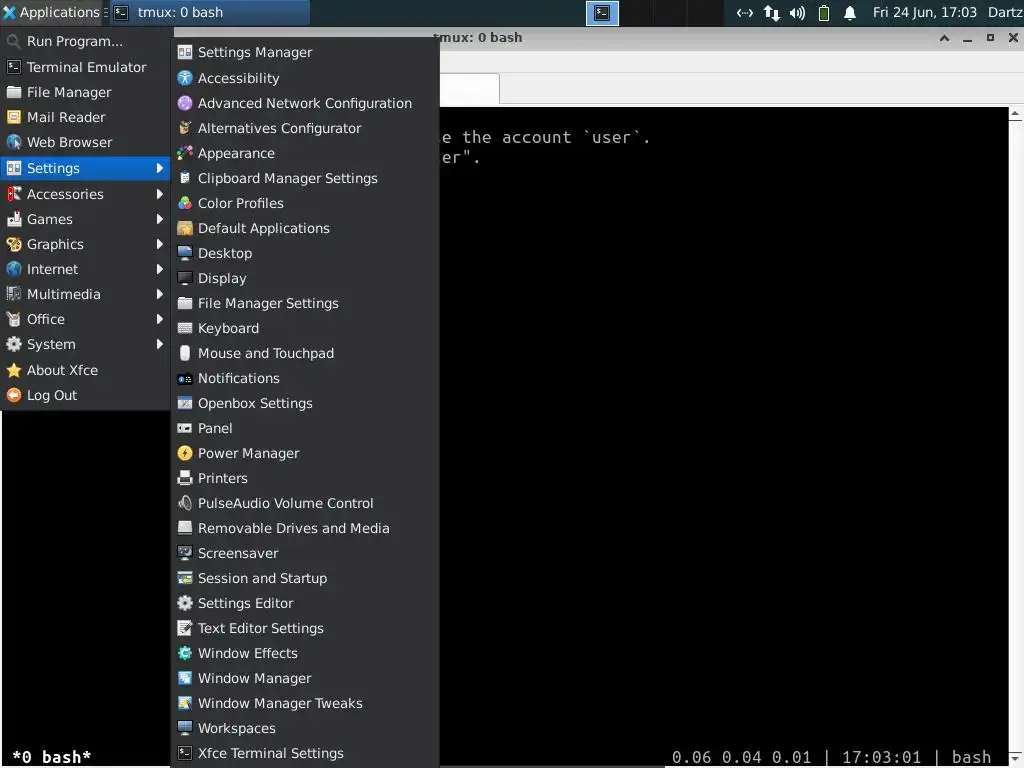Click the Advanced Network Configuration purple icon
The image size is (1024, 768).
click(185, 103)
